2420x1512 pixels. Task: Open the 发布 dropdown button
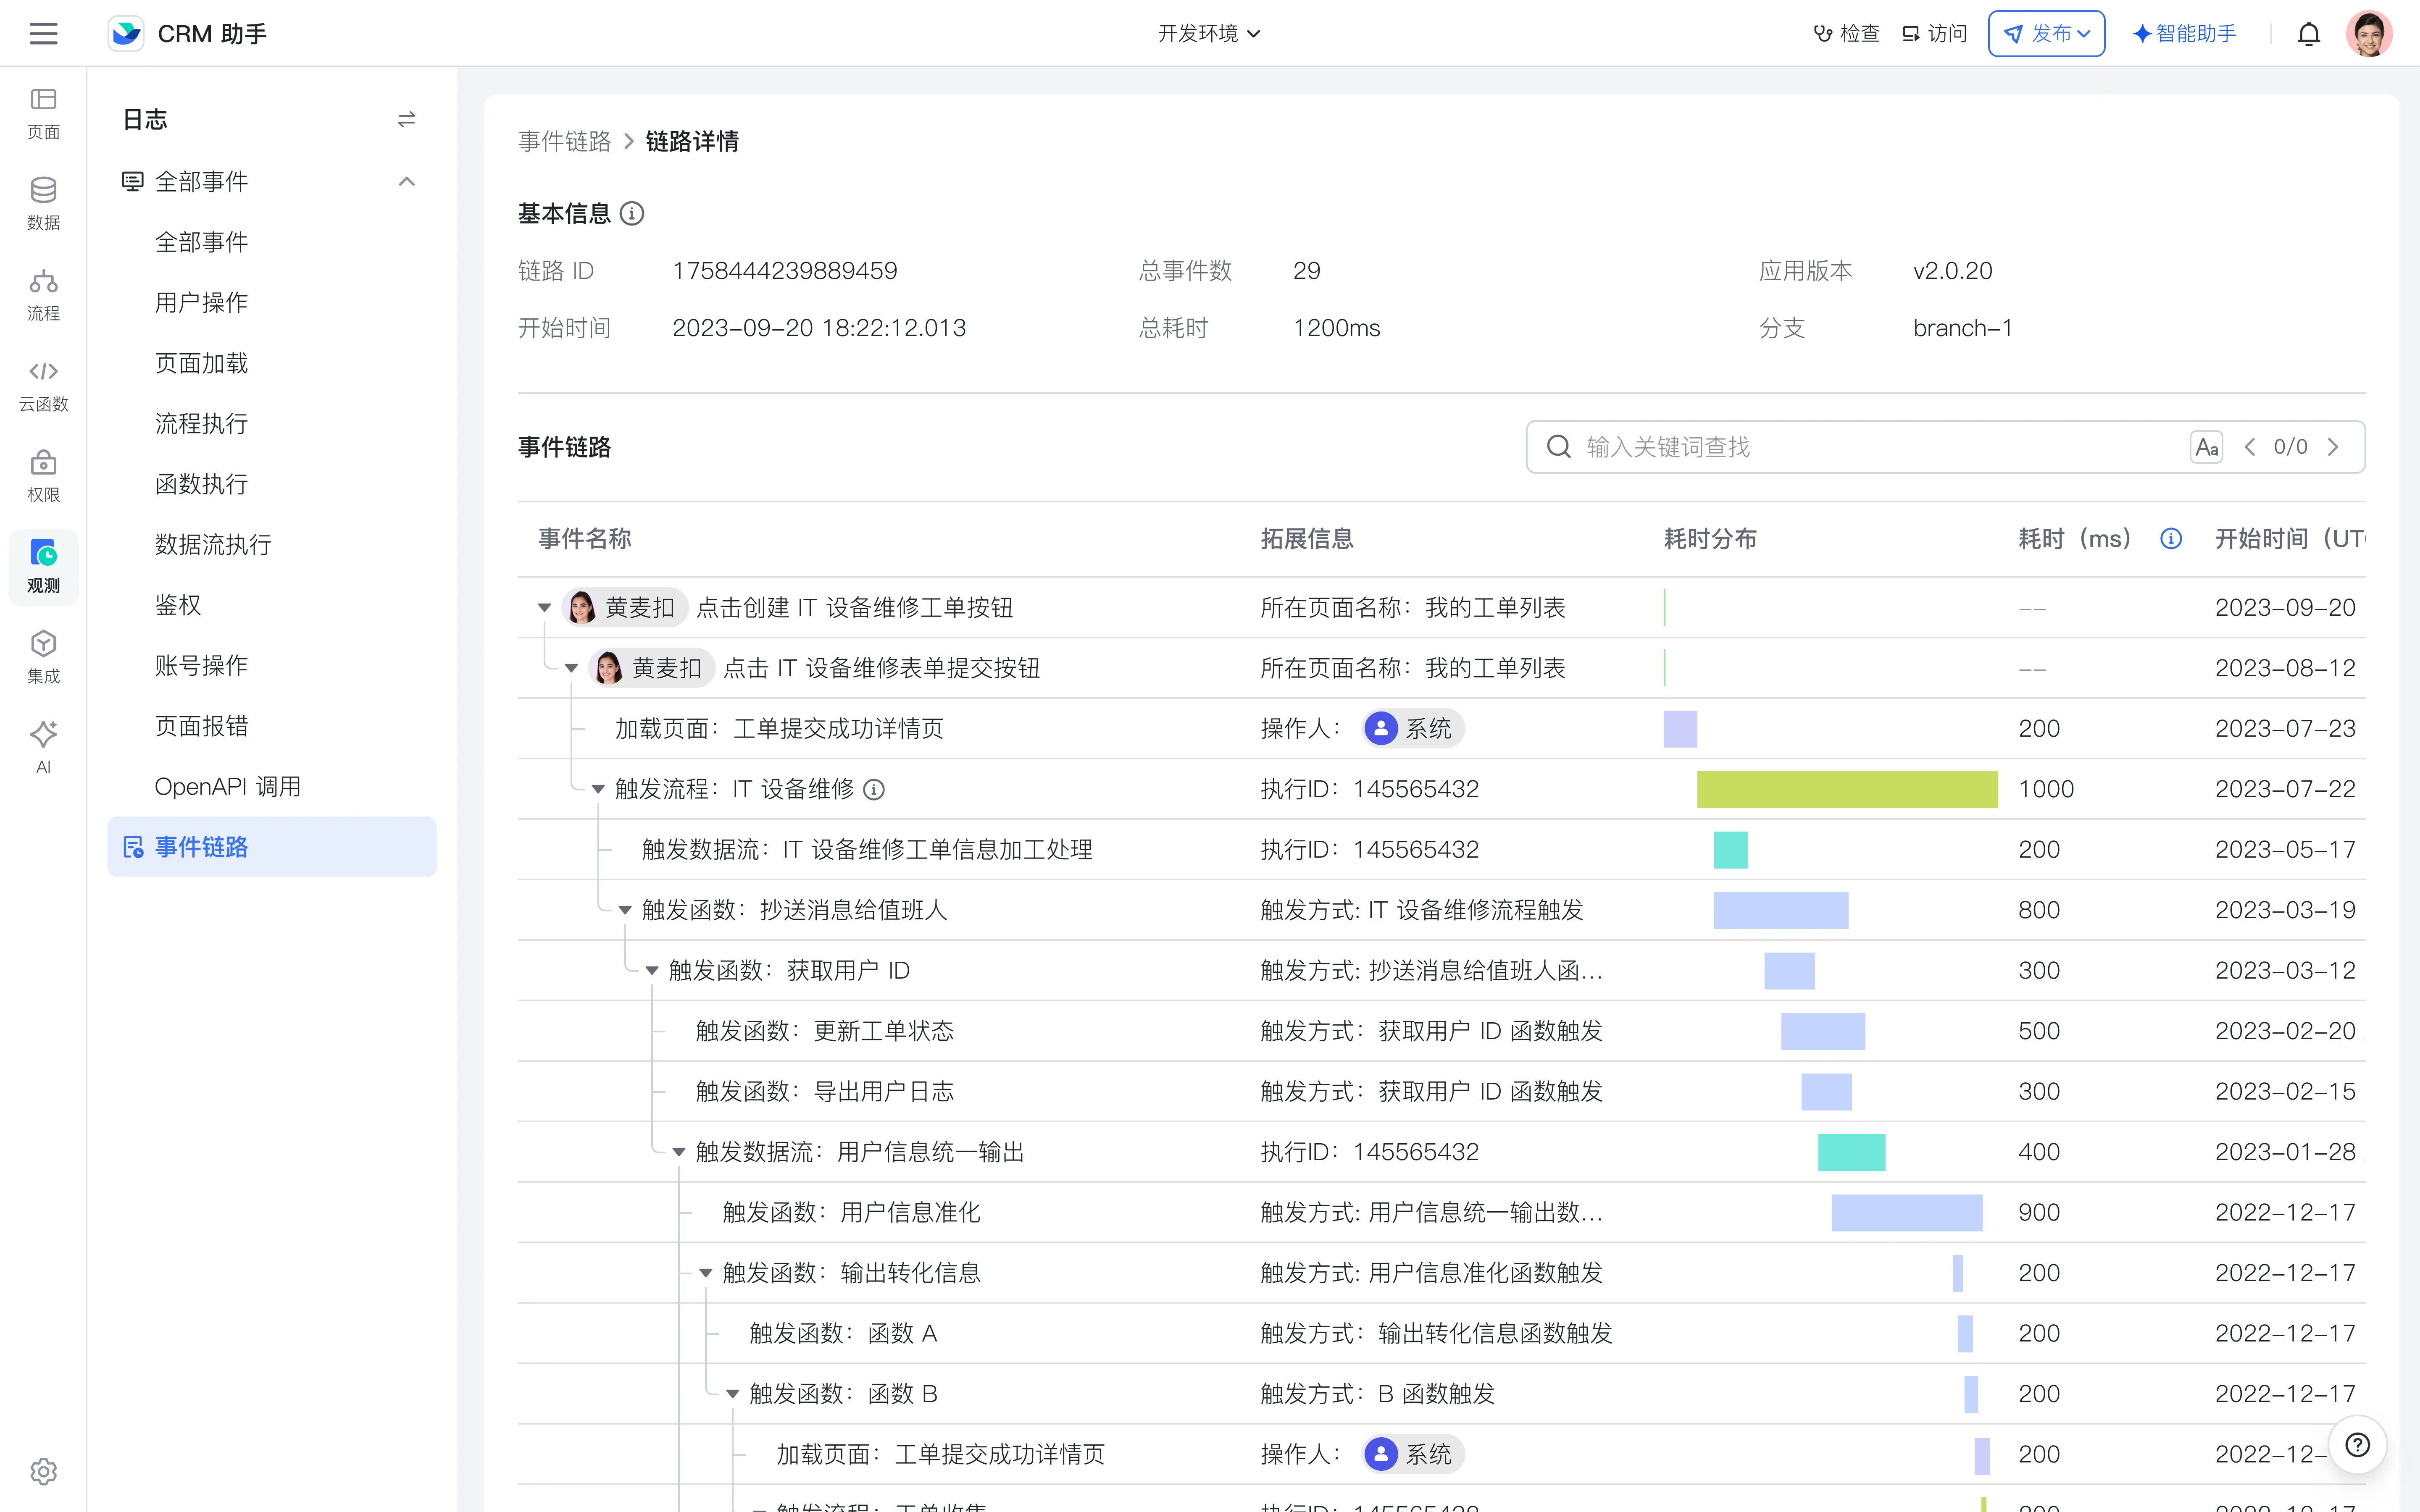click(x=2046, y=34)
